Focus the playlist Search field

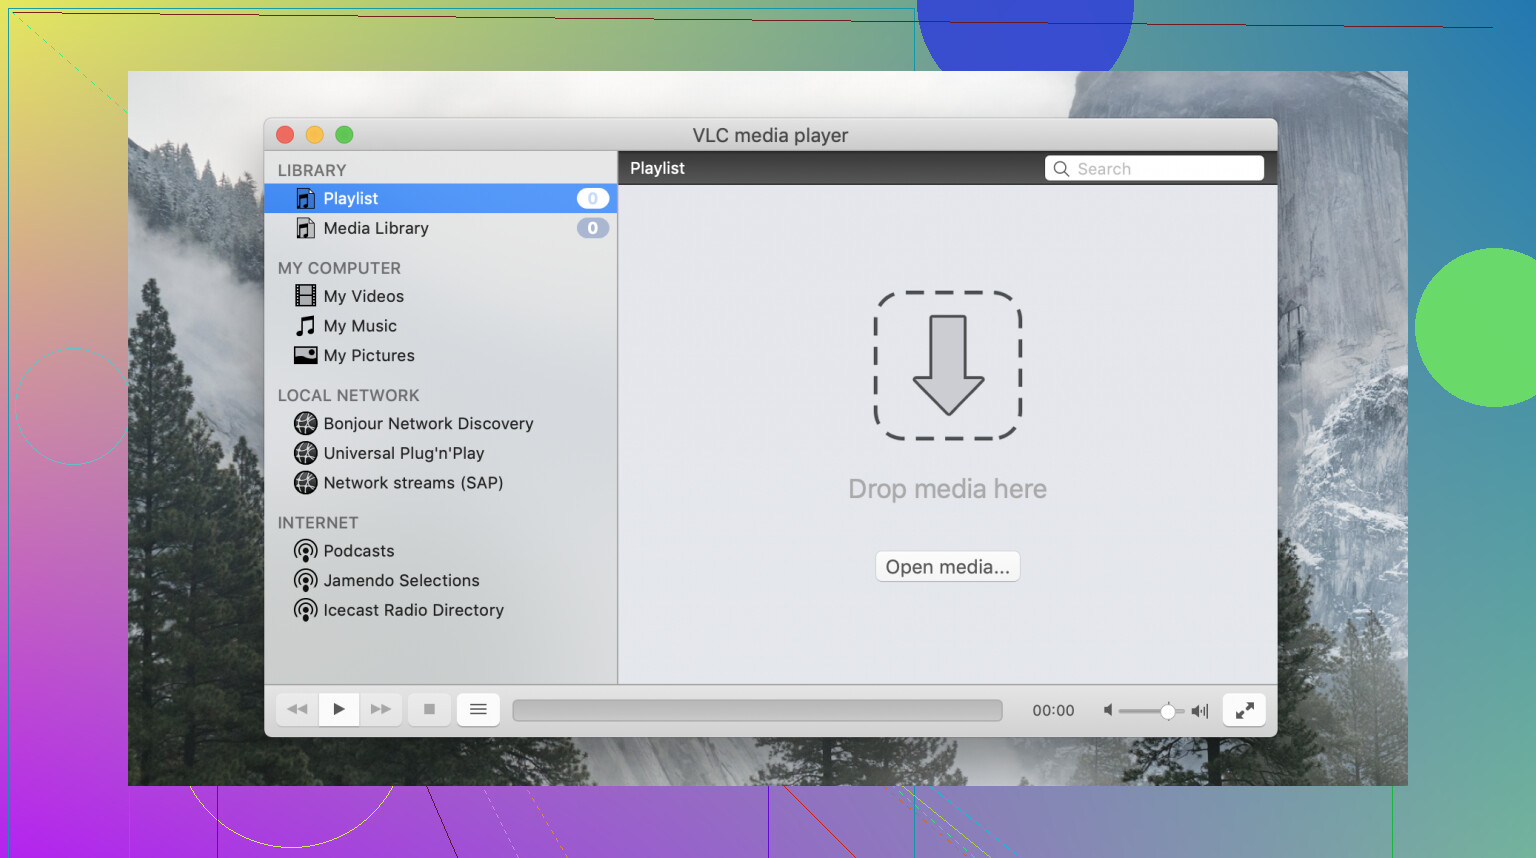tap(1160, 169)
